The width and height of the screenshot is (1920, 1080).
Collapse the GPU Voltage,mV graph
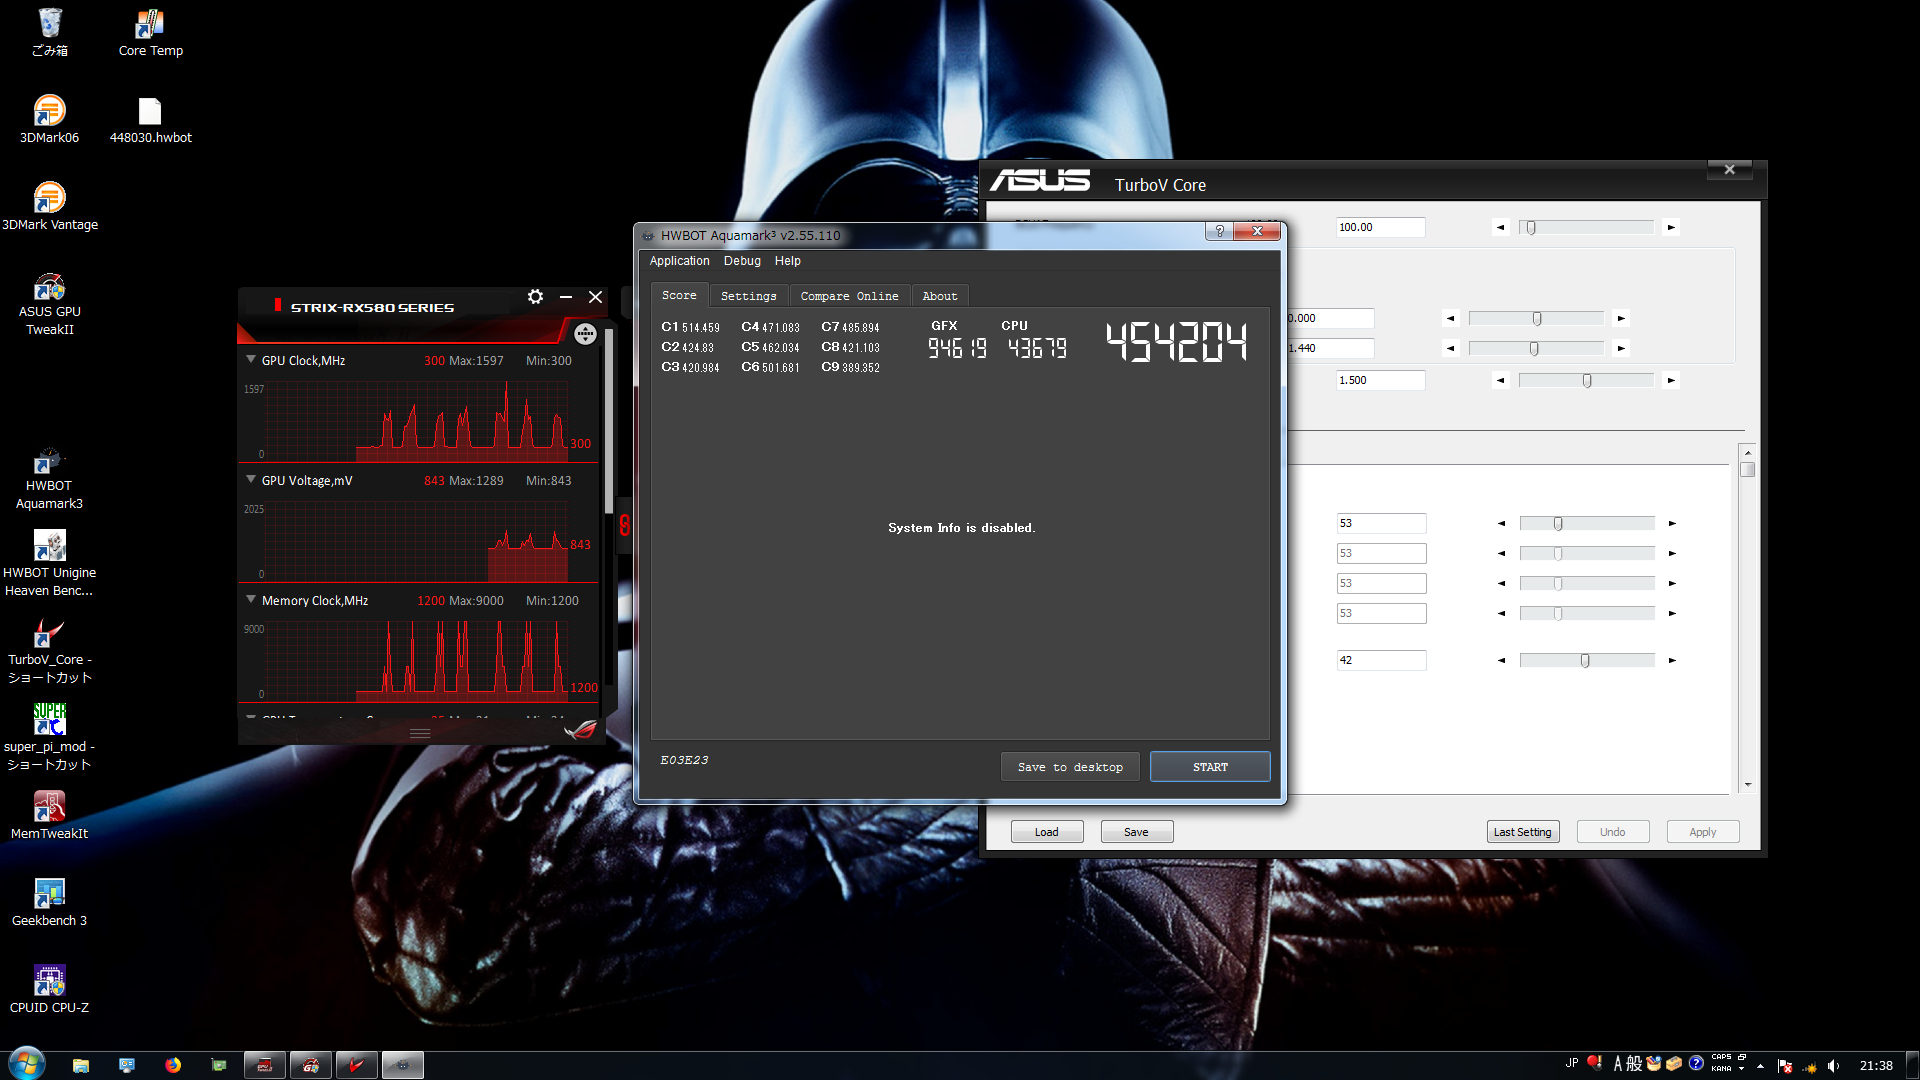coord(251,479)
